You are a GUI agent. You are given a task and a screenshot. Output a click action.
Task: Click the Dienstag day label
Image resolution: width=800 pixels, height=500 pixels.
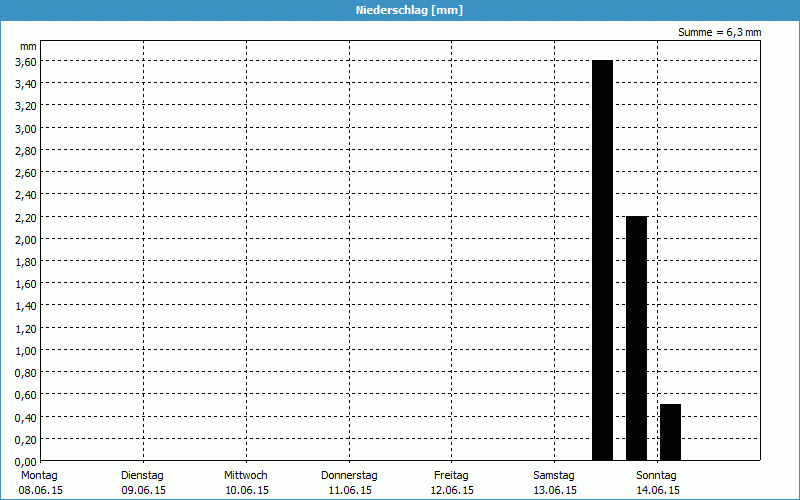pyautogui.click(x=142, y=475)
